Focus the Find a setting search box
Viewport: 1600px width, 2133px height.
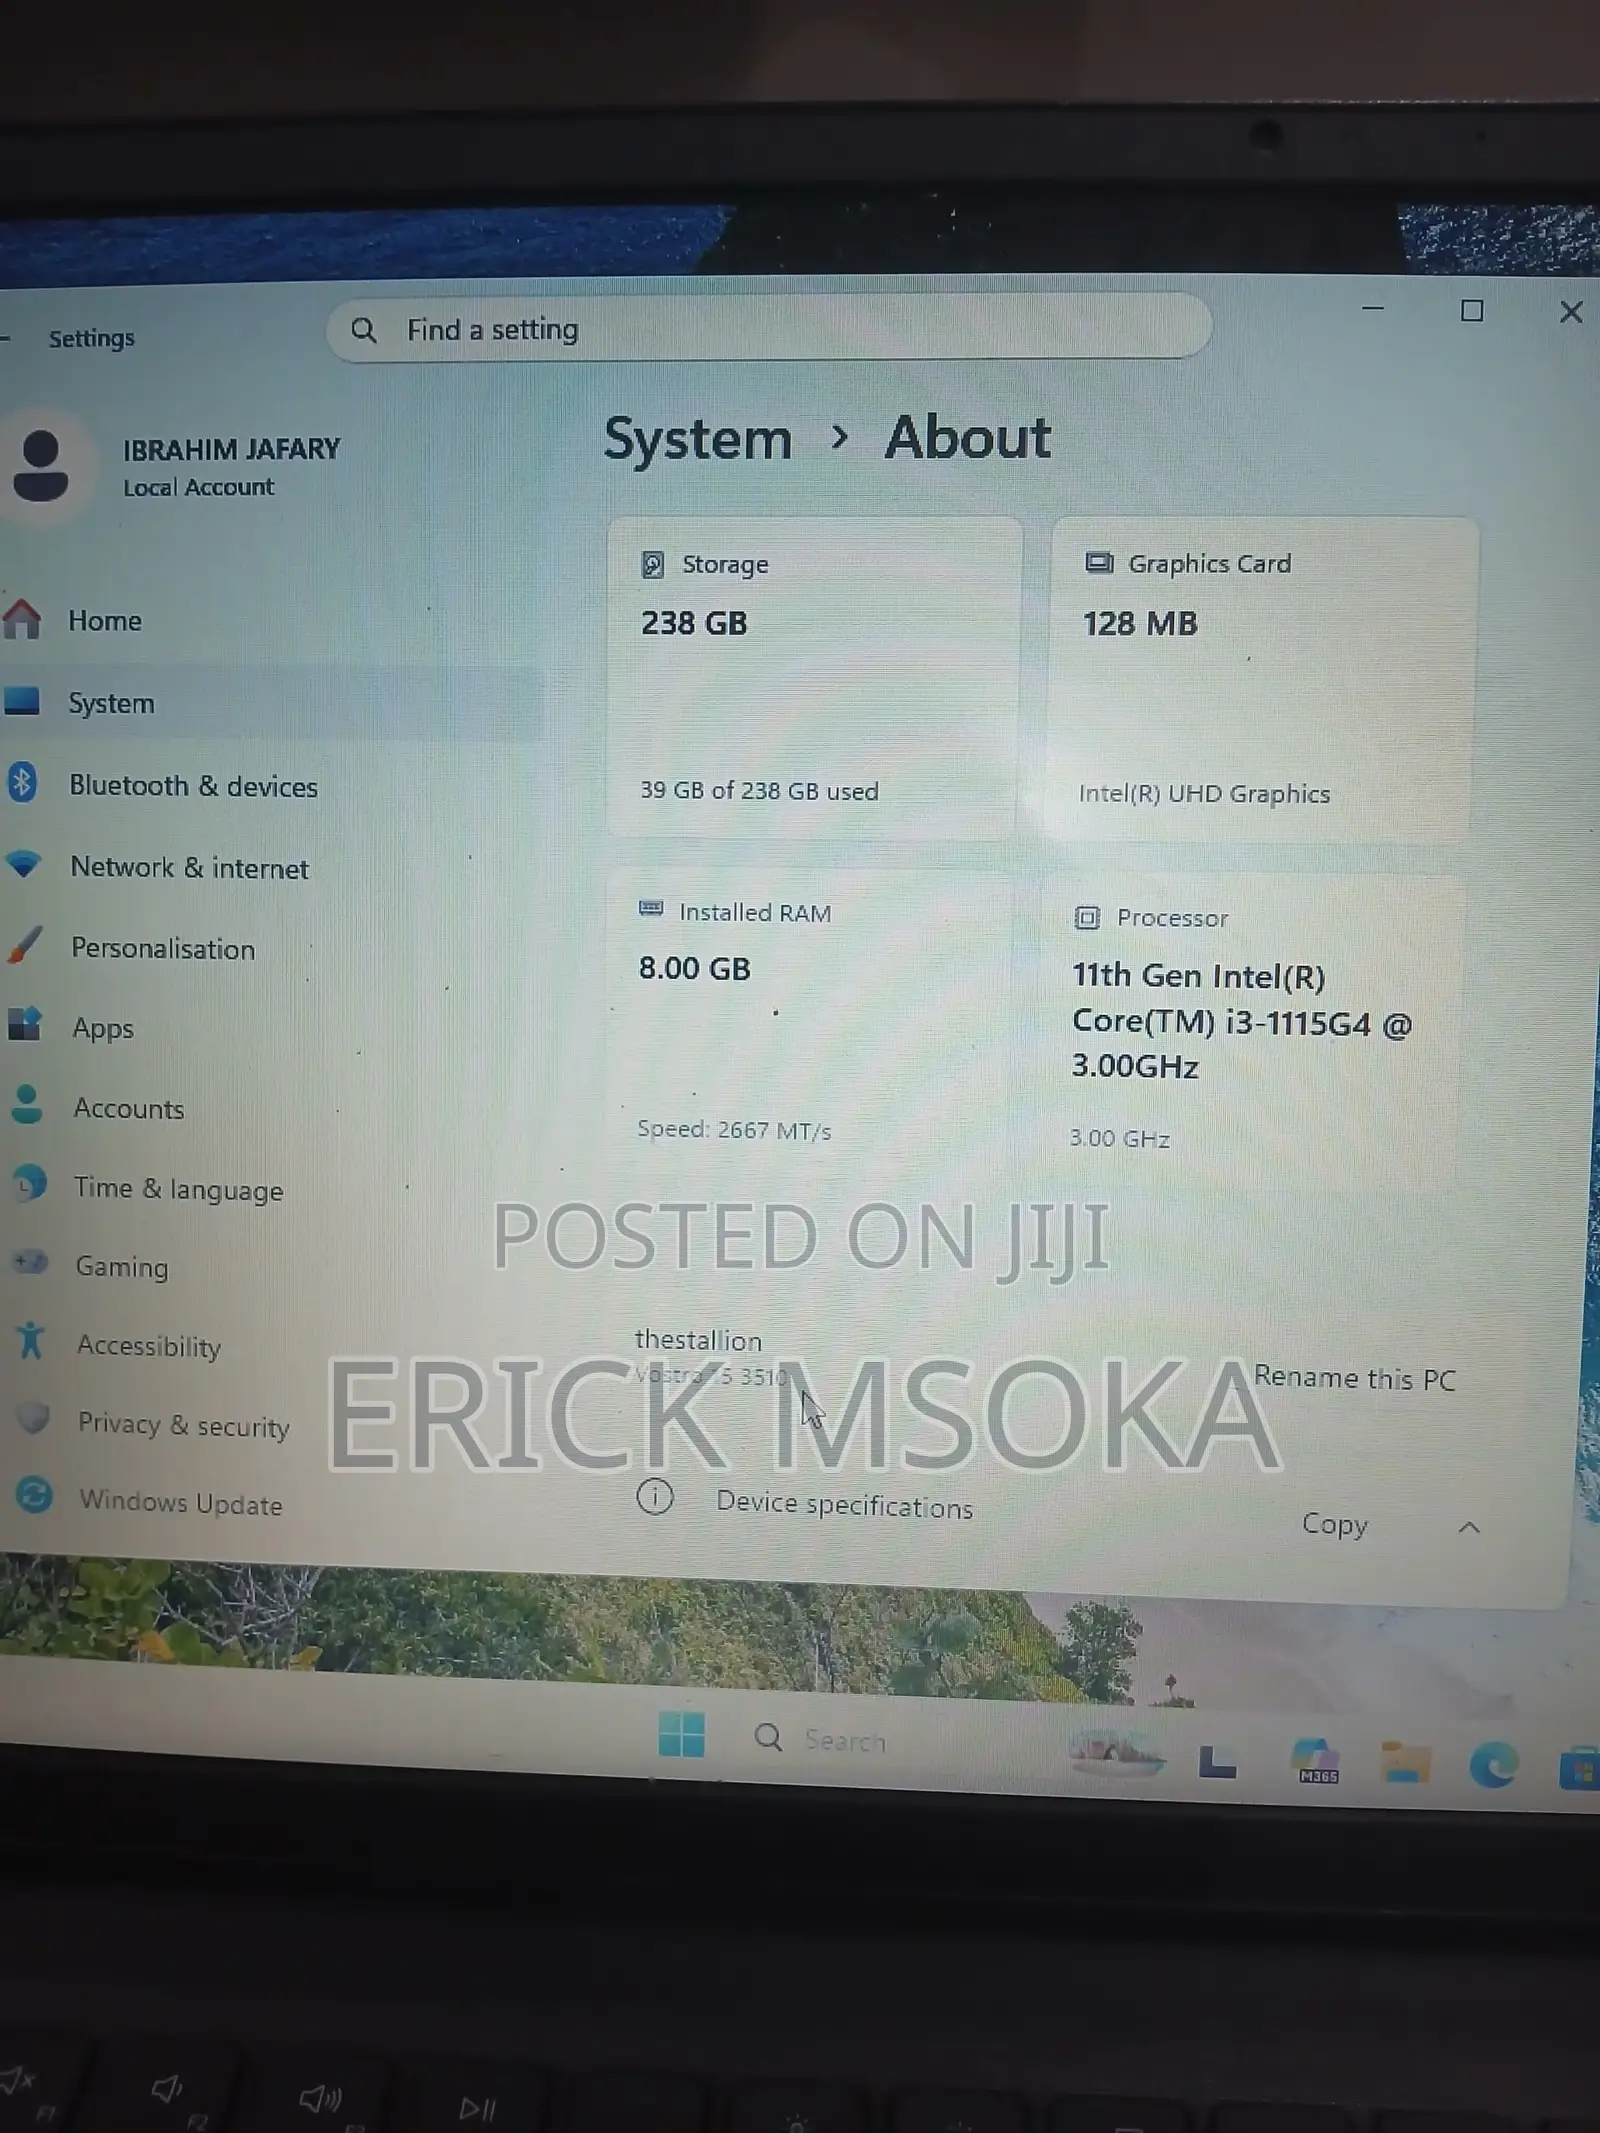tap(769, 328)
